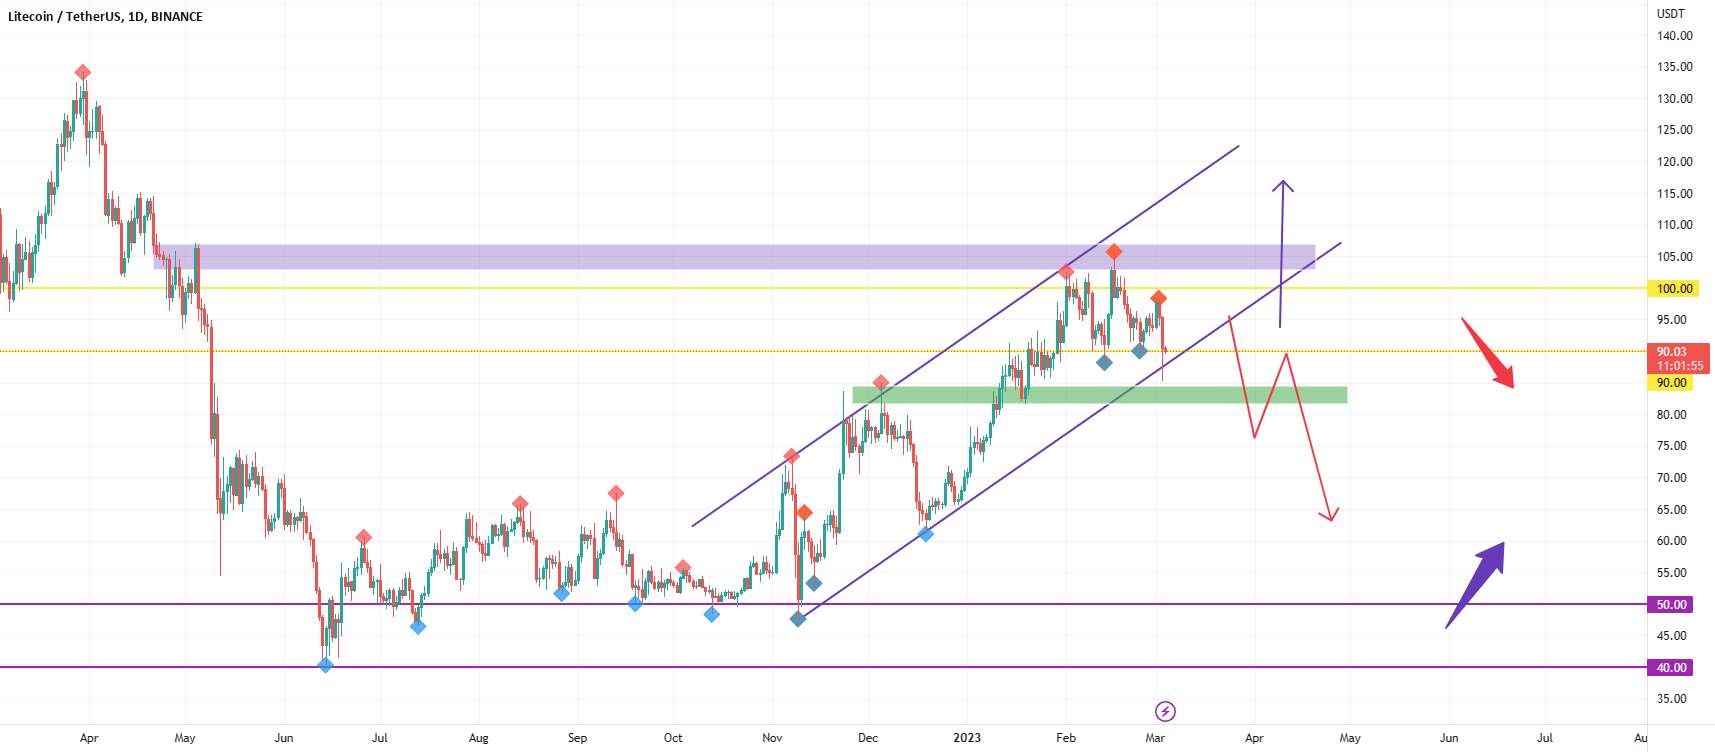Click the USDT currency label
The width and height of the screenshot is (1715, 752).
click(x=1670, y=14)
